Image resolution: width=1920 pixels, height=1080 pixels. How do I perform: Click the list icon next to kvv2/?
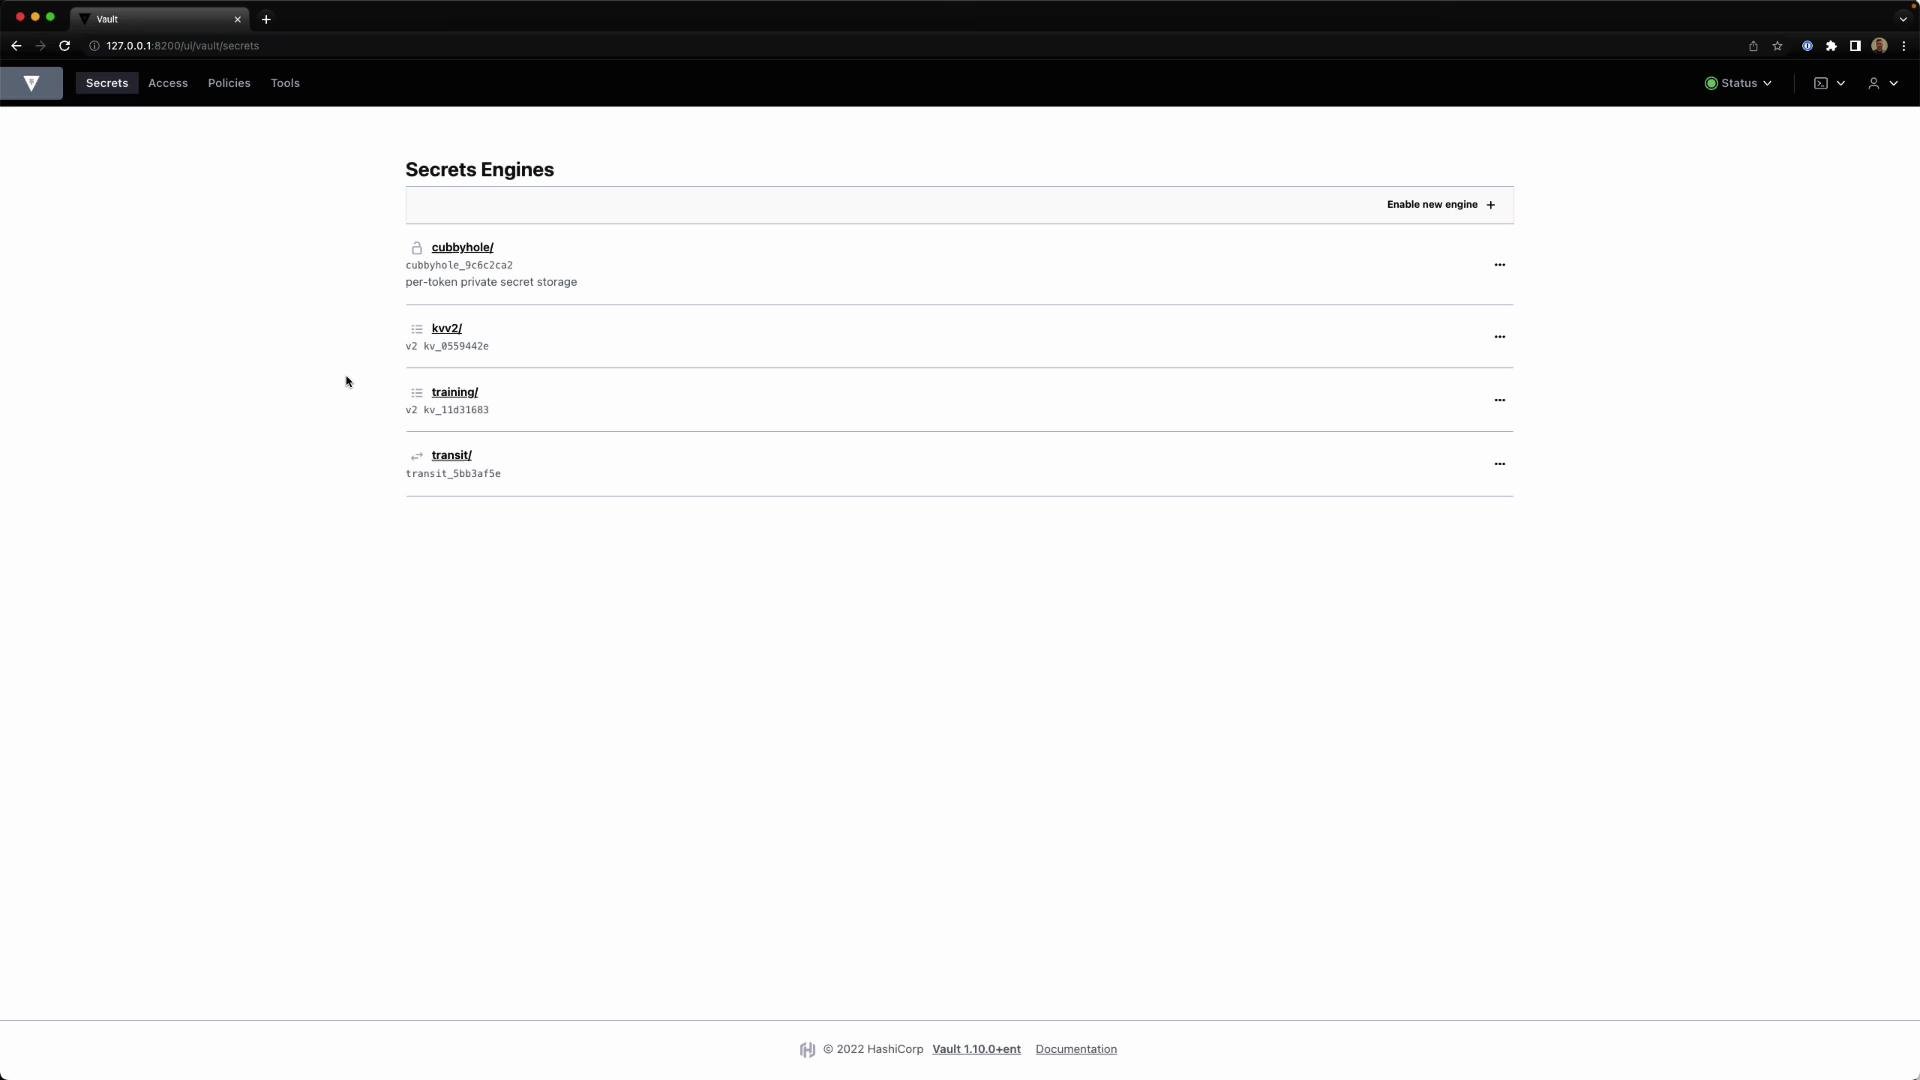pos(417,329)
